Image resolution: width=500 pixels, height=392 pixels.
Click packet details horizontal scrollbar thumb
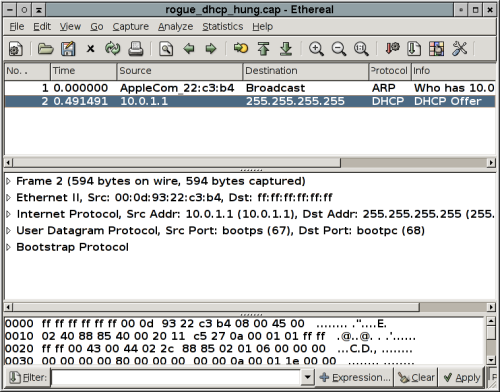(216, 307)
